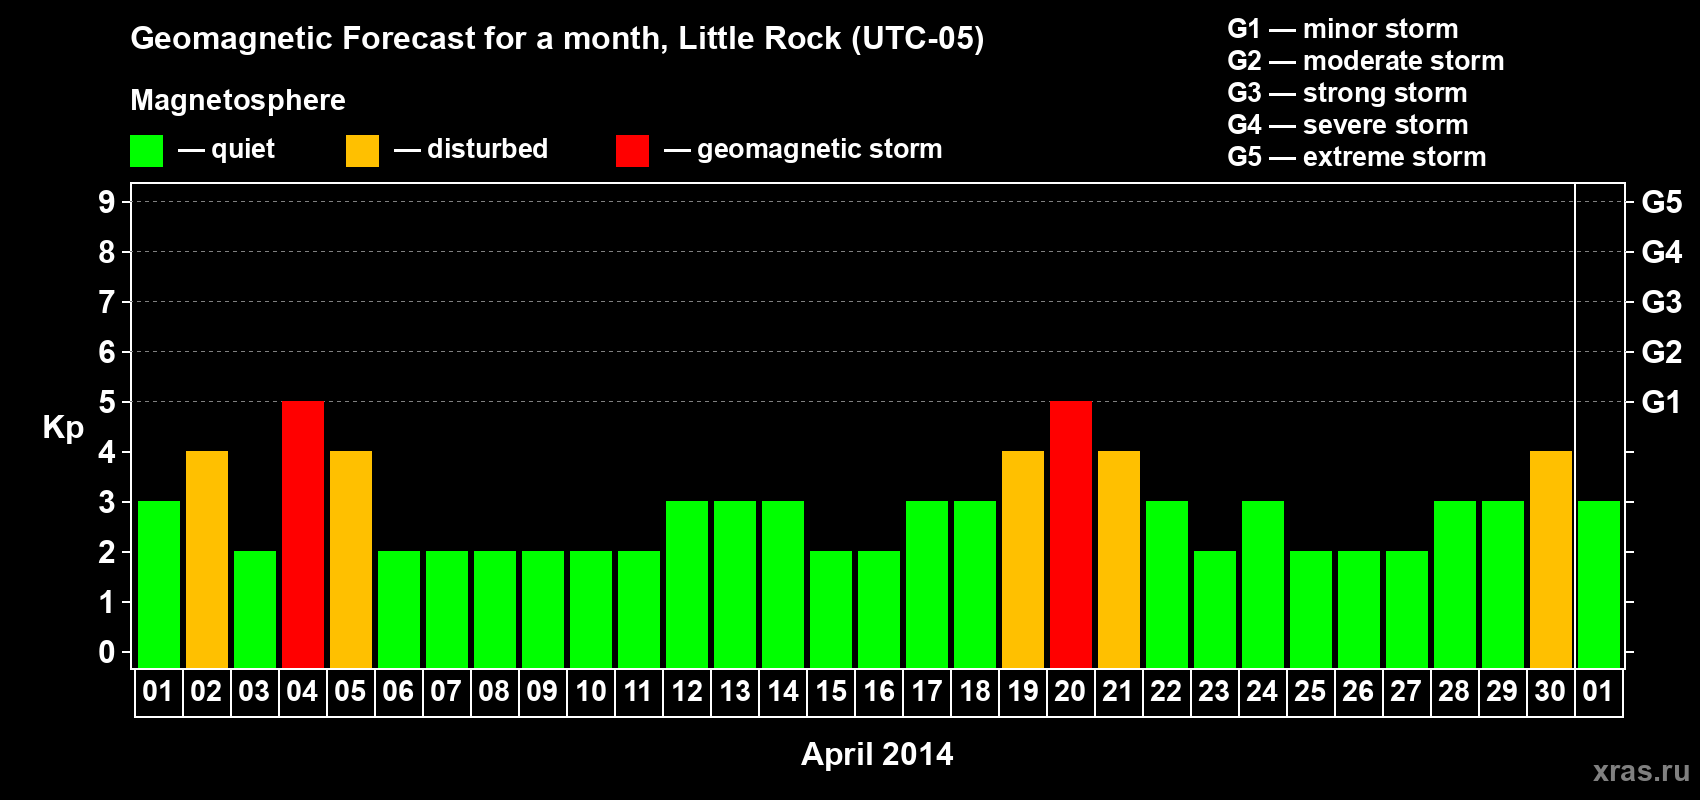The height and width of the screenshot is (800, 1700).
Task: Click date label 06 on the axis
Action: 398,692
